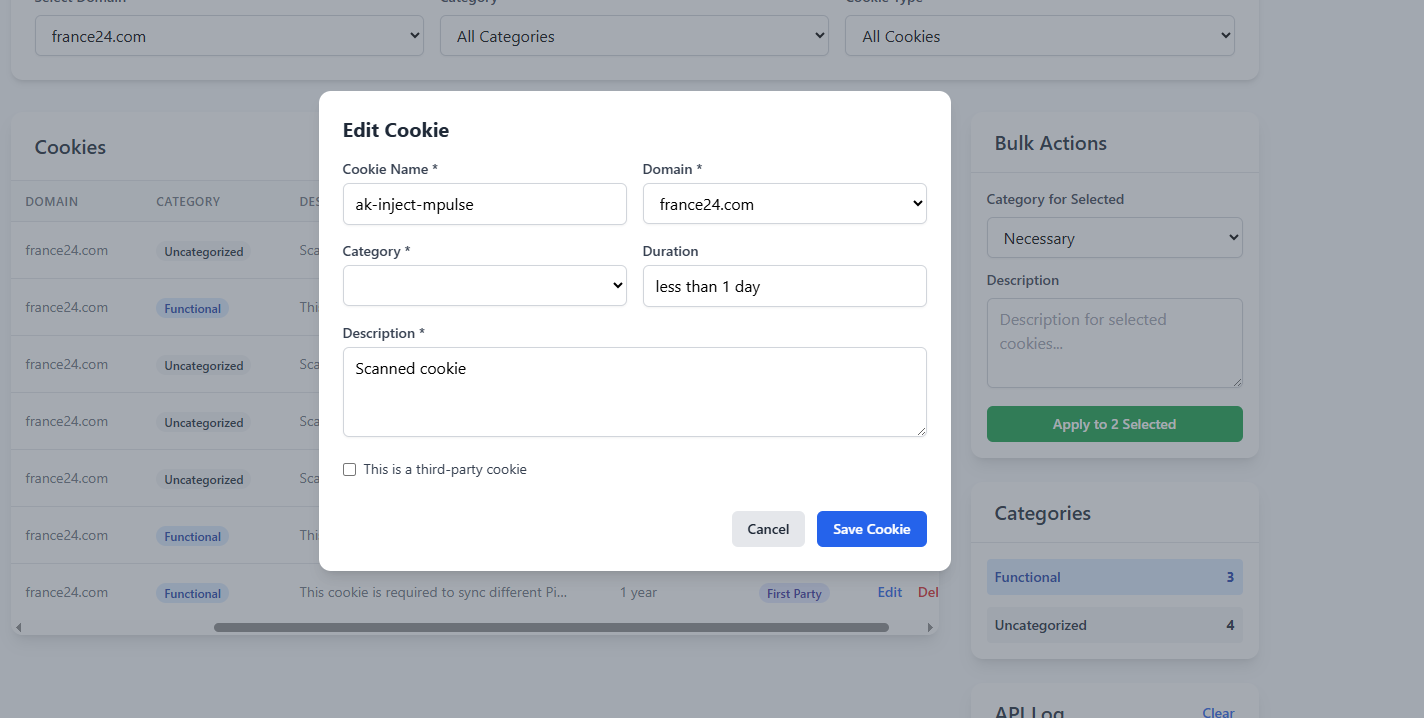Click the Cookie Name field containing ak-inject-mpulse
This screenshot has width=1424, height=718.
[x=484, y=204]
